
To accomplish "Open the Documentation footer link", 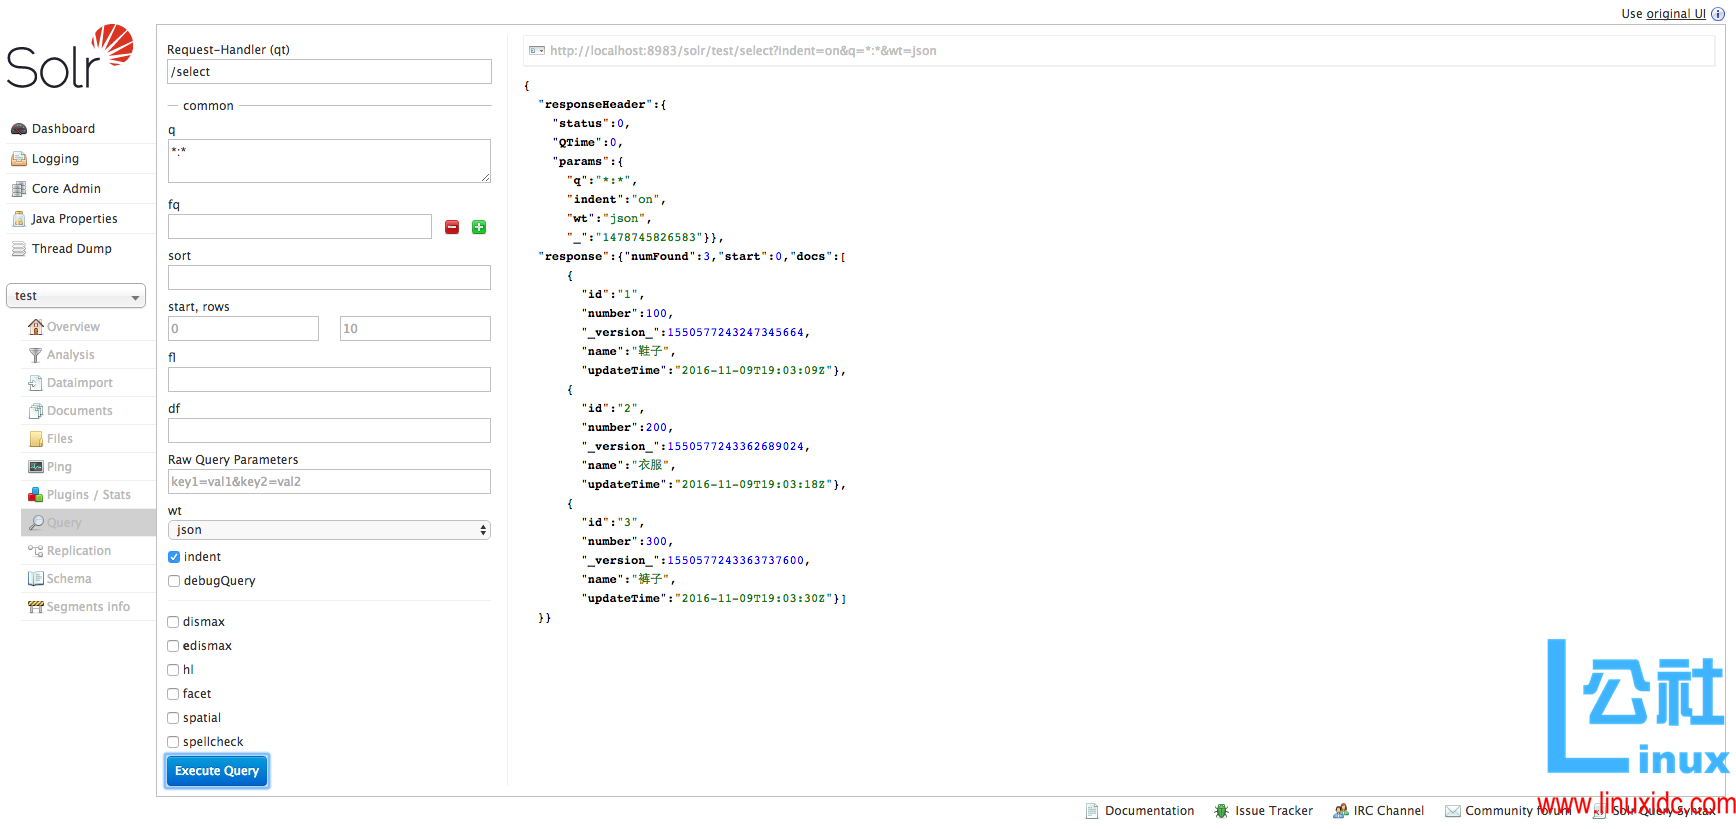I will coord(1149,811).
